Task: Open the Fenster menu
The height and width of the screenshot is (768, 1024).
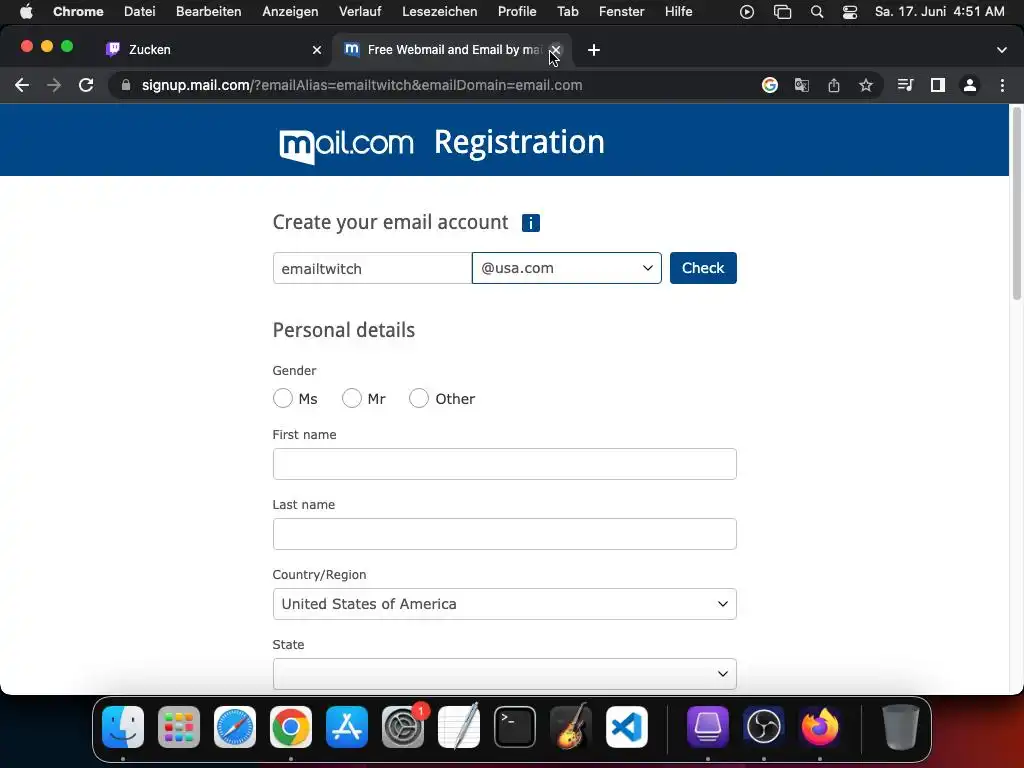Action: [621, 12]
